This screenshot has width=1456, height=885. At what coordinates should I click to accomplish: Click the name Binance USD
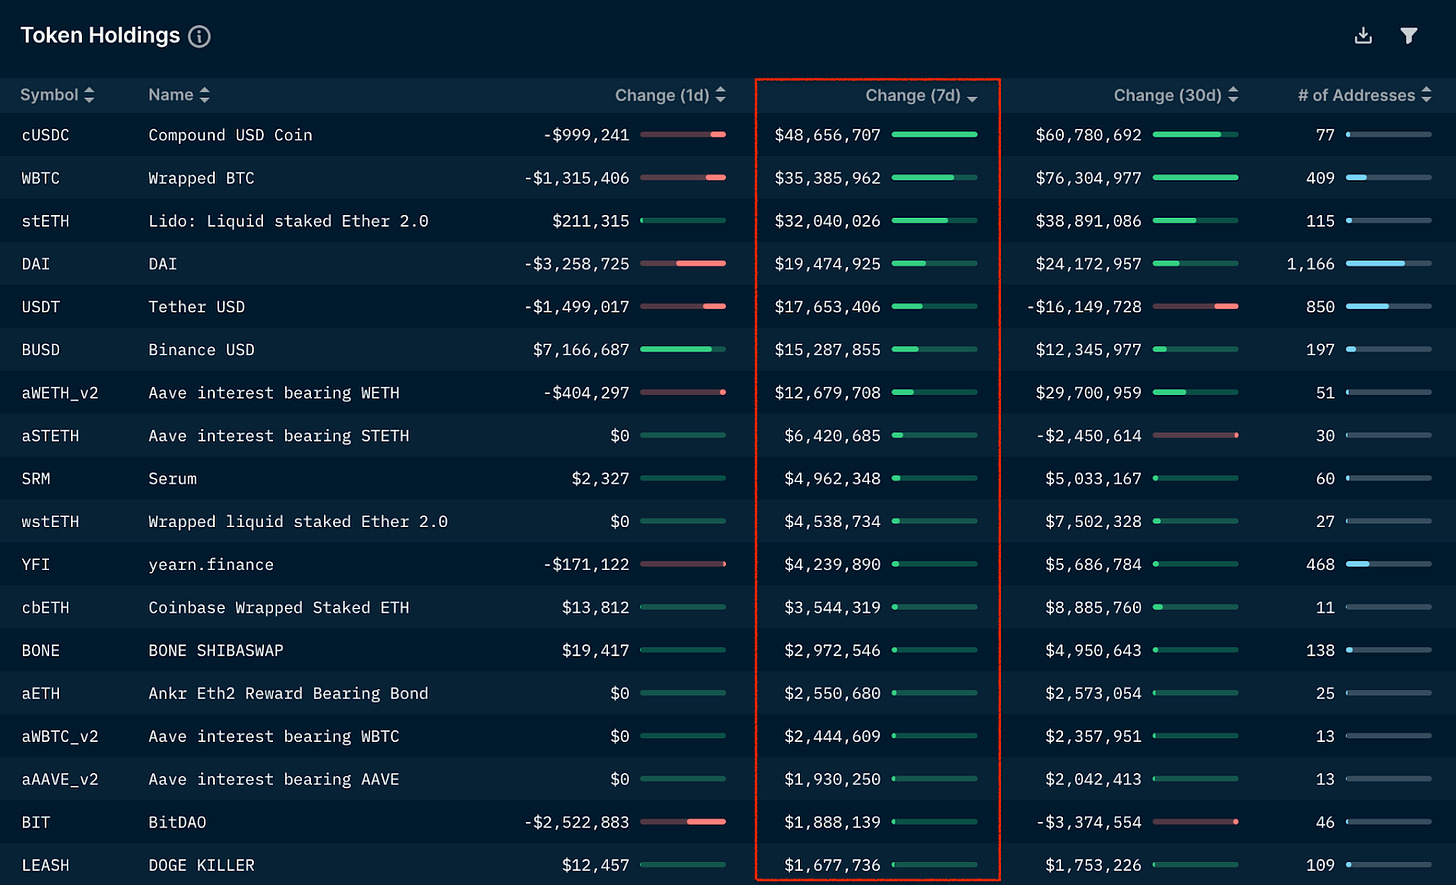click(202, 350)
